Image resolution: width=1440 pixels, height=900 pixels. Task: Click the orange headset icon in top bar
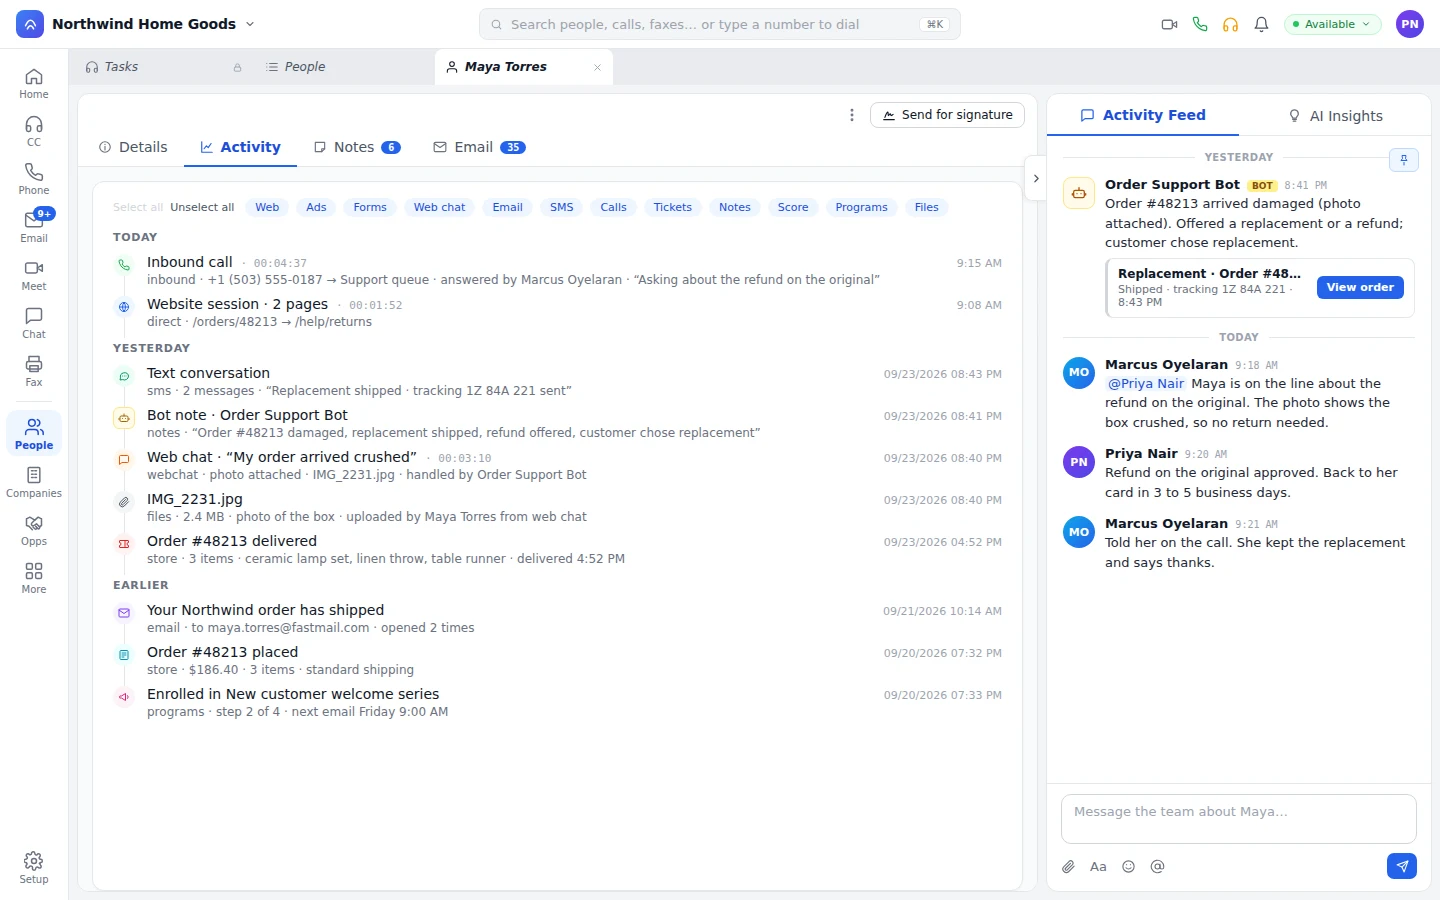coord(1230,24)
